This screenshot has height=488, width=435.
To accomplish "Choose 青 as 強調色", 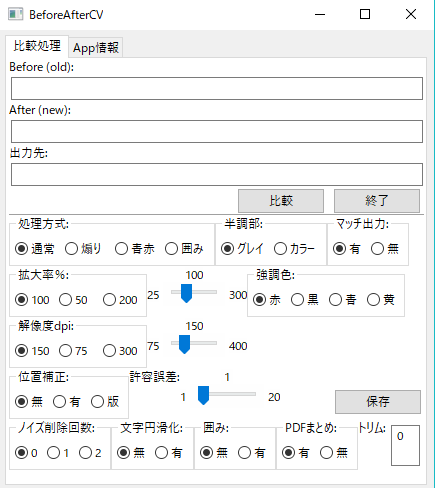I will (343, 300).
